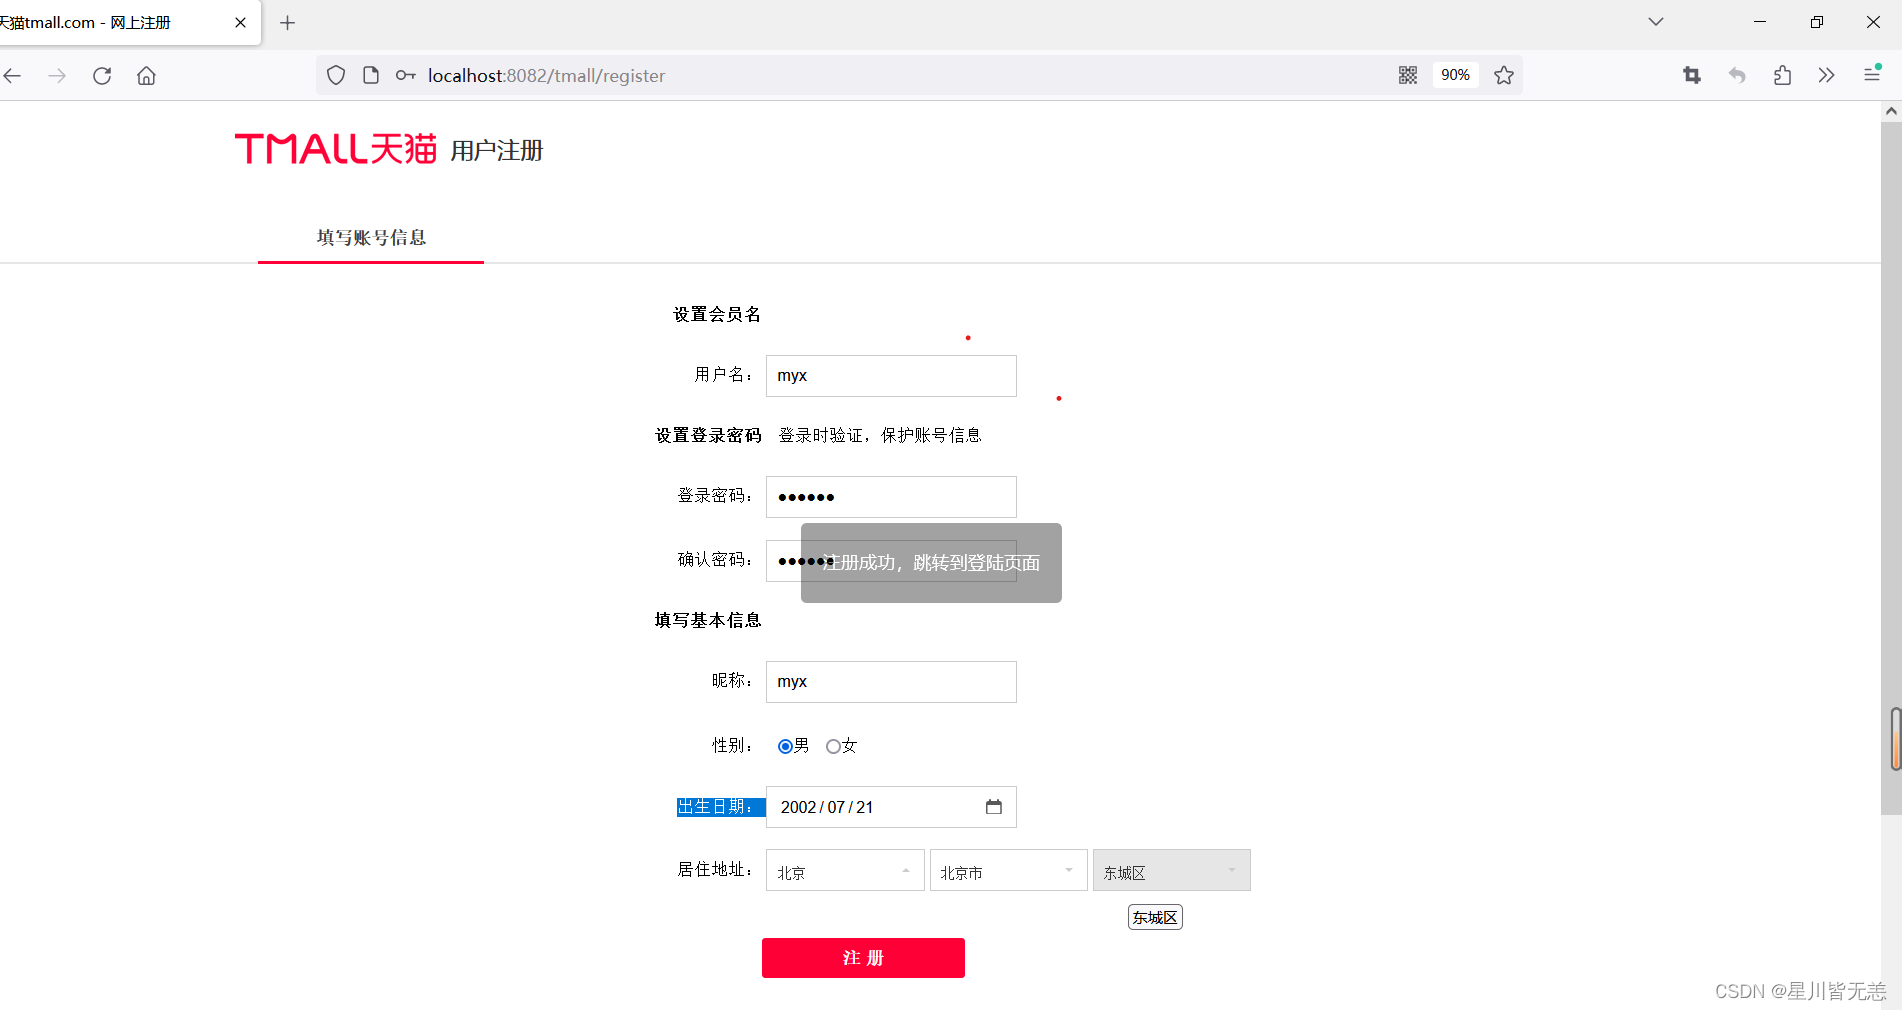Go back using the browser back arrow

(x=13, y=76)
